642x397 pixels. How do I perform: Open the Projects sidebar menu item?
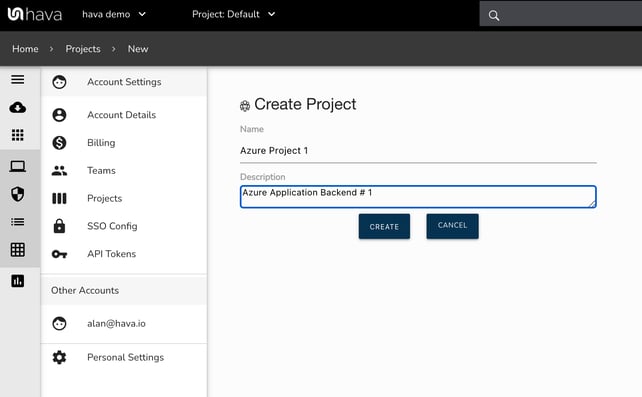pos(124,198)
